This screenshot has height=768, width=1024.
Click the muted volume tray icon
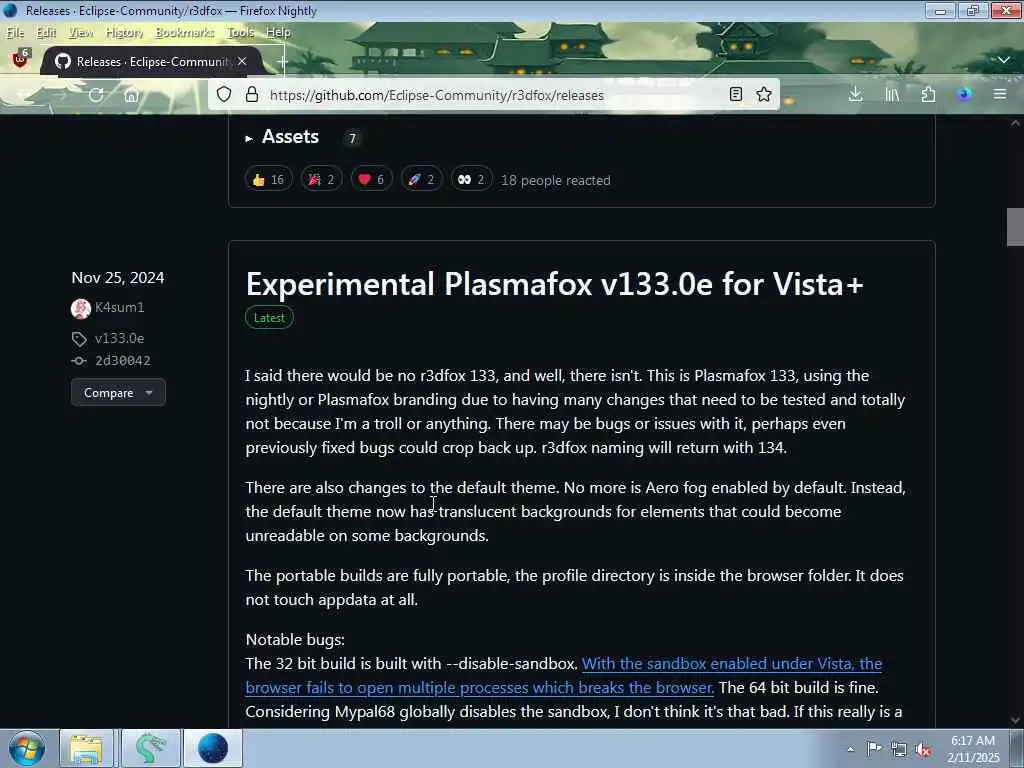[923, 749]
